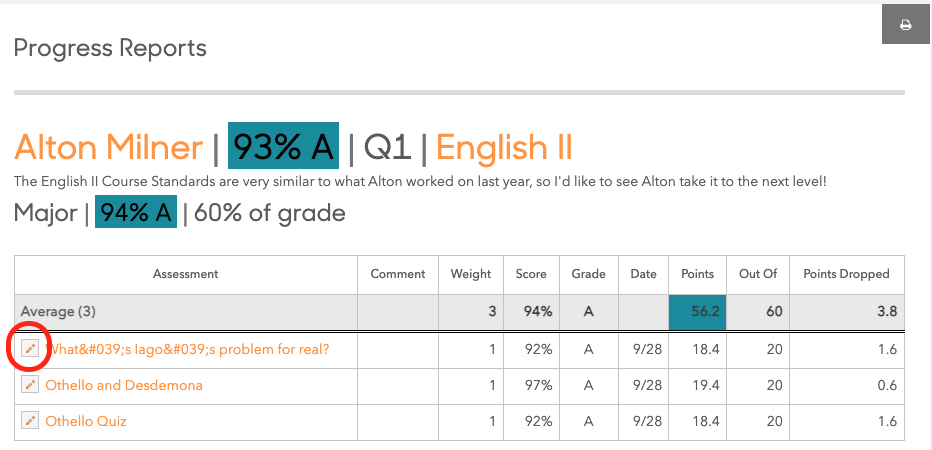This screenshot has width=932, height=450.
Task: Click the Date column header
Action: pos(644,274)
